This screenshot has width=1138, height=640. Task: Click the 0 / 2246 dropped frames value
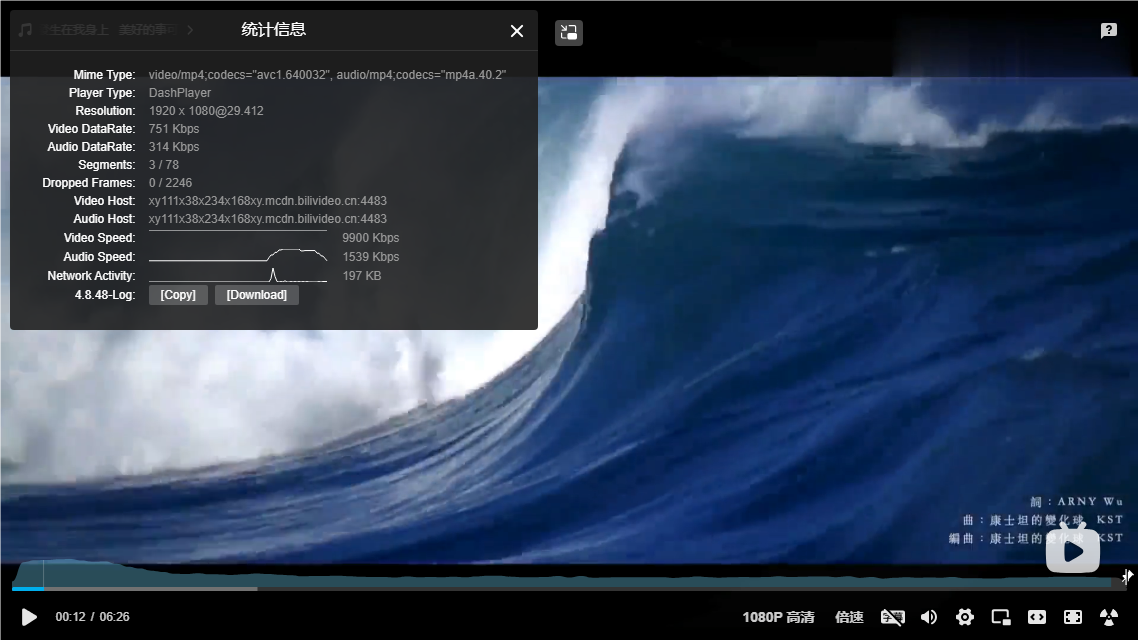click(171, 183)
